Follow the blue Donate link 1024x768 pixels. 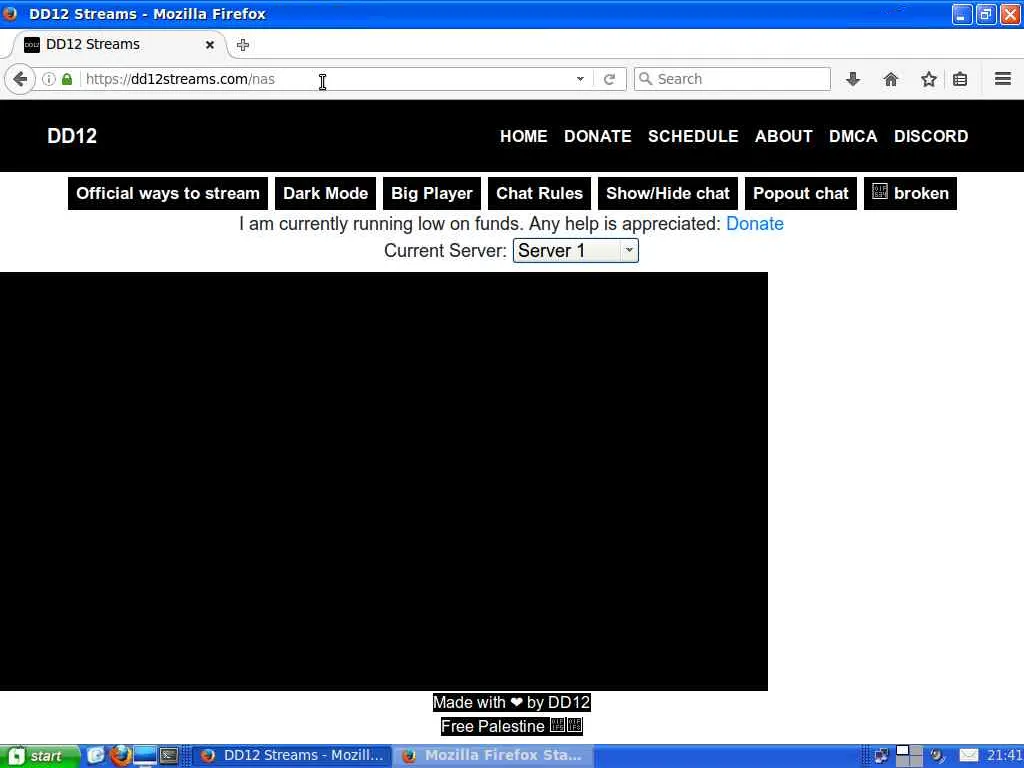754,224
